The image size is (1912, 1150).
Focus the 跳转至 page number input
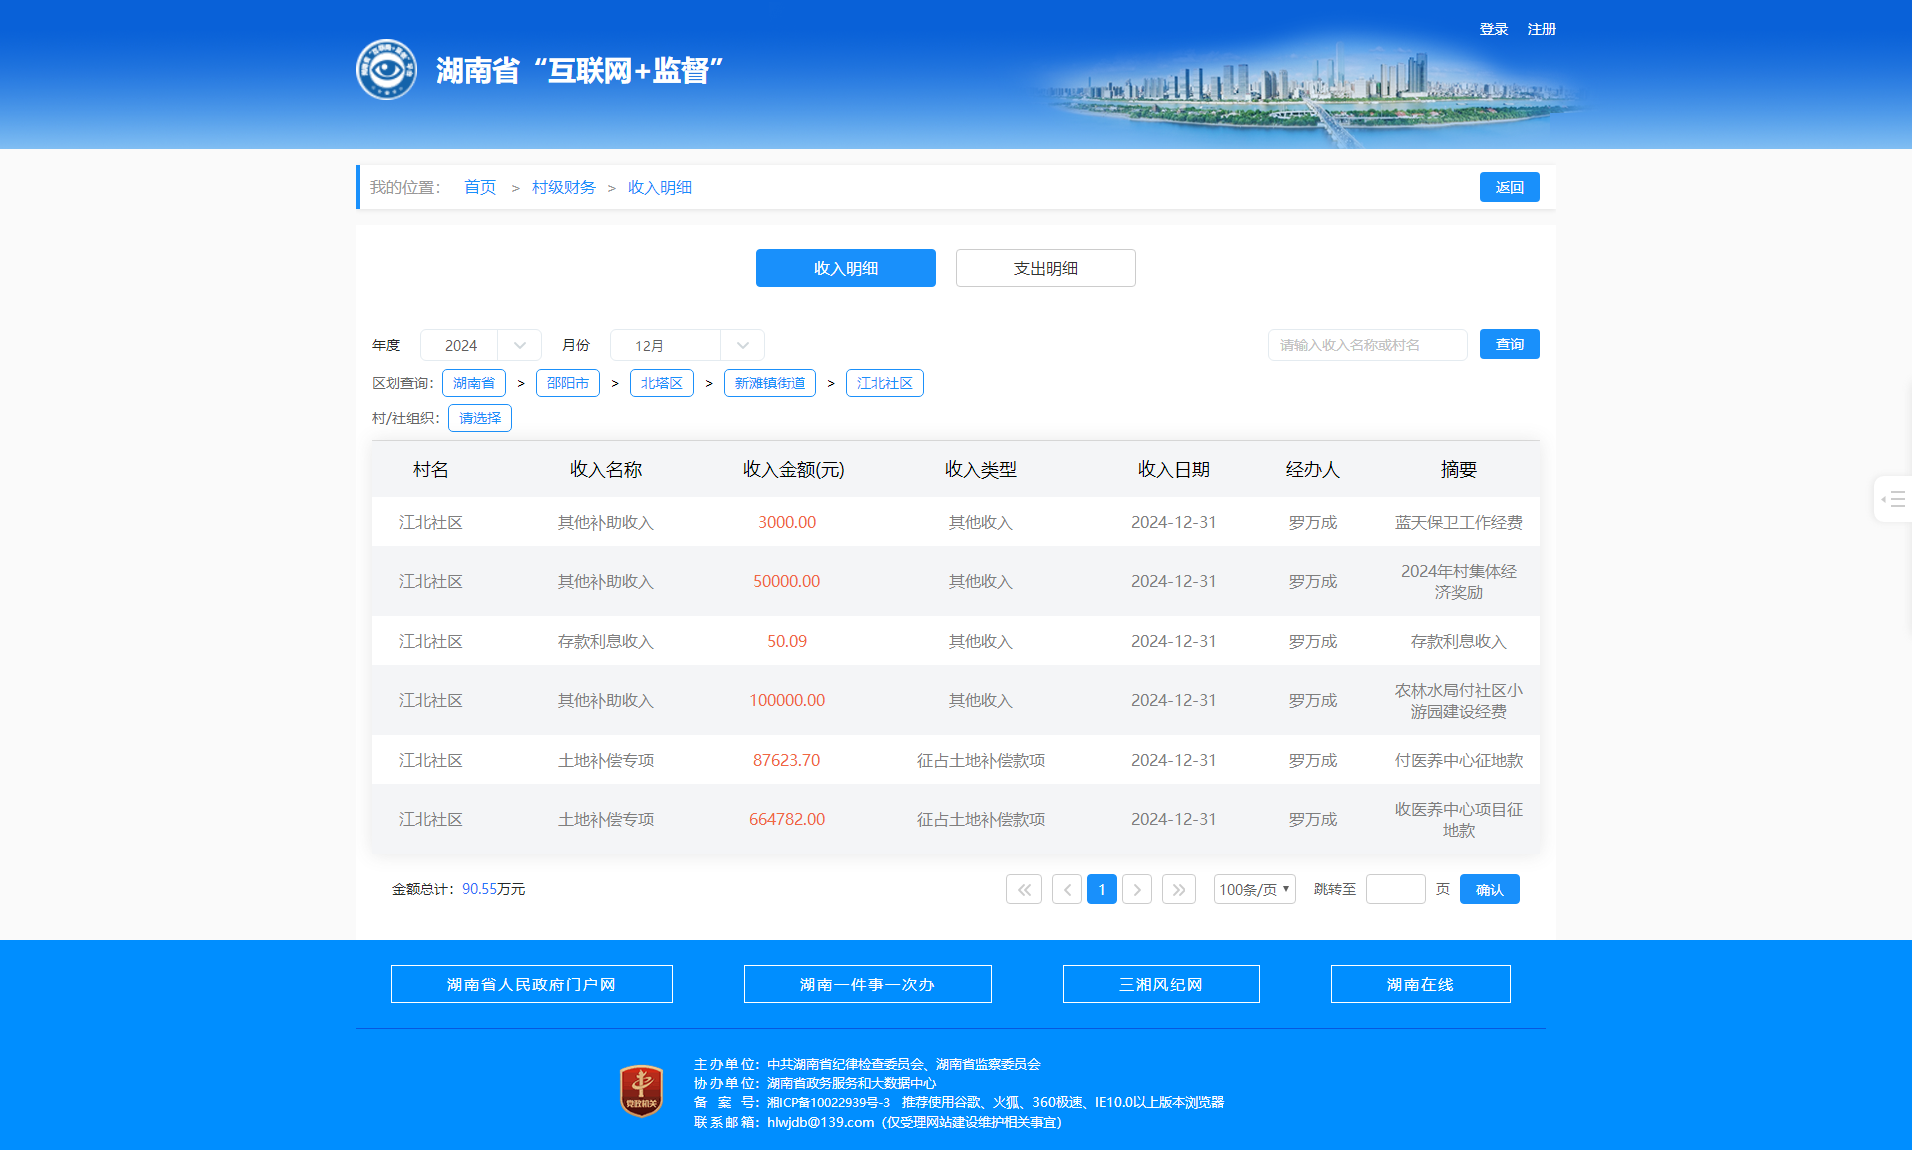(x=1395, y=889)
